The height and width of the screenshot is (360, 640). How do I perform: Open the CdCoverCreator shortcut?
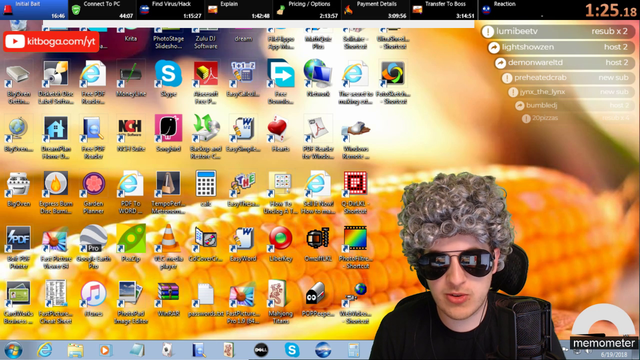pyautogui.click(x=206, y=244)
